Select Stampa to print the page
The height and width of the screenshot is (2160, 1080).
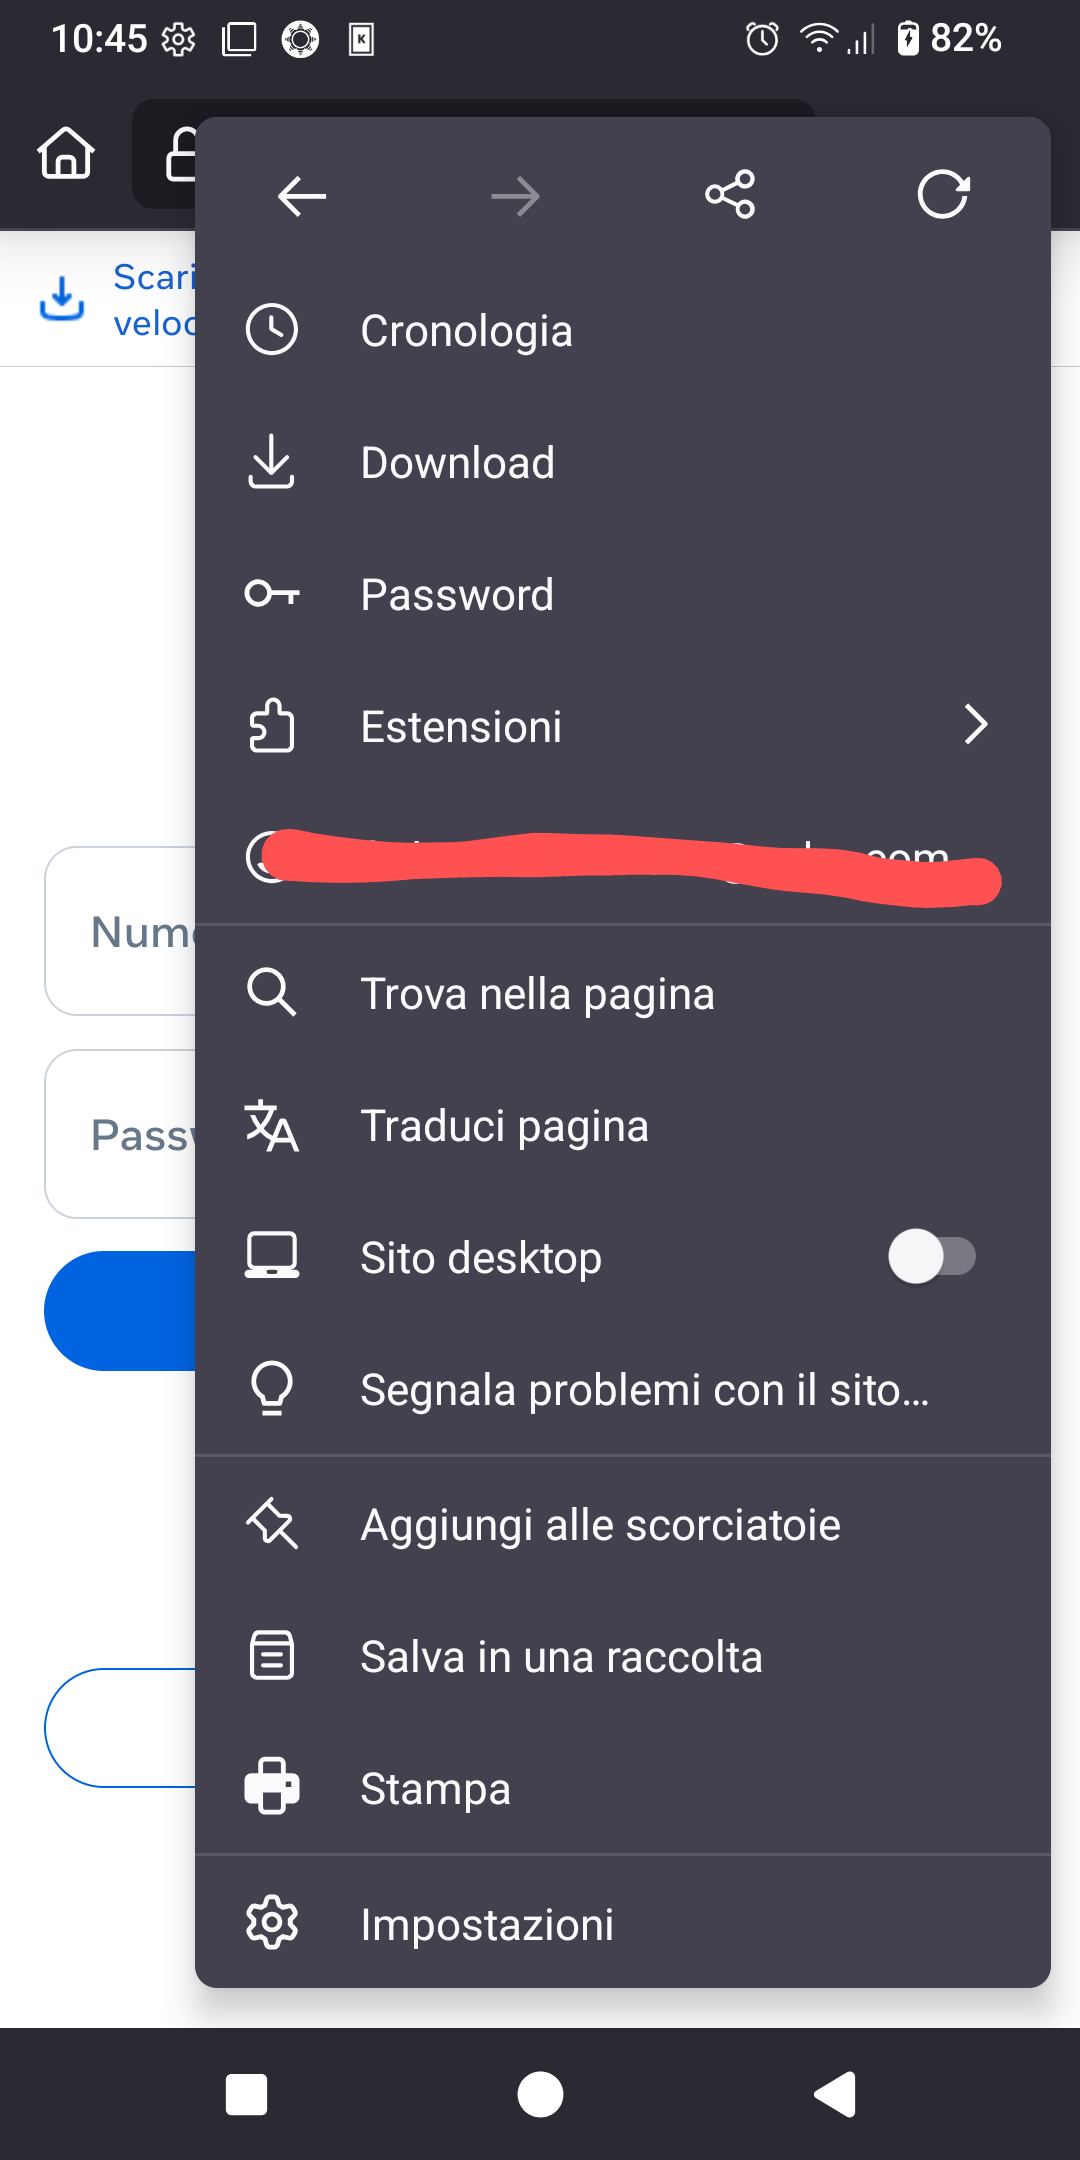(435, 1789)
